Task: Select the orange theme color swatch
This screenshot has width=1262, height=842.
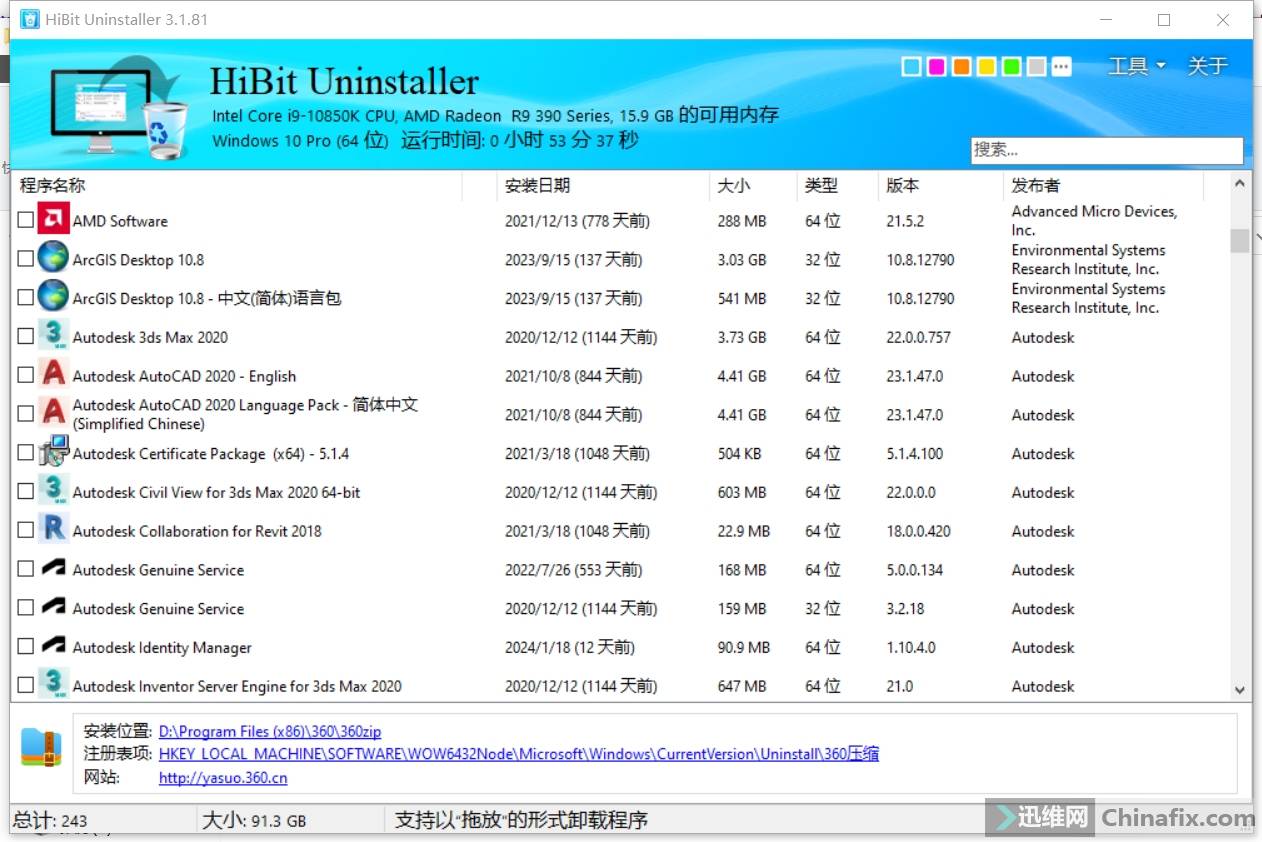Action: coord(961,67)
